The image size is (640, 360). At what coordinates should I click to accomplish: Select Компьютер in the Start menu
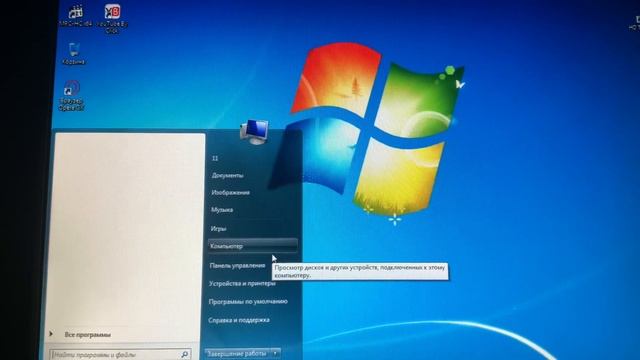253,246
